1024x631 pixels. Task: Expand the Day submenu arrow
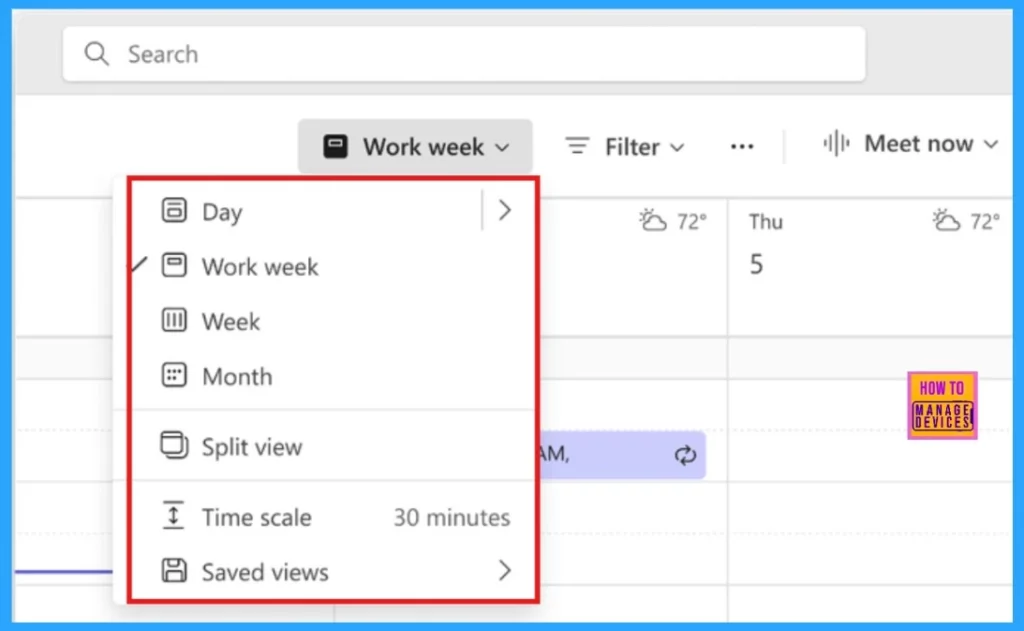click(505, 210)
